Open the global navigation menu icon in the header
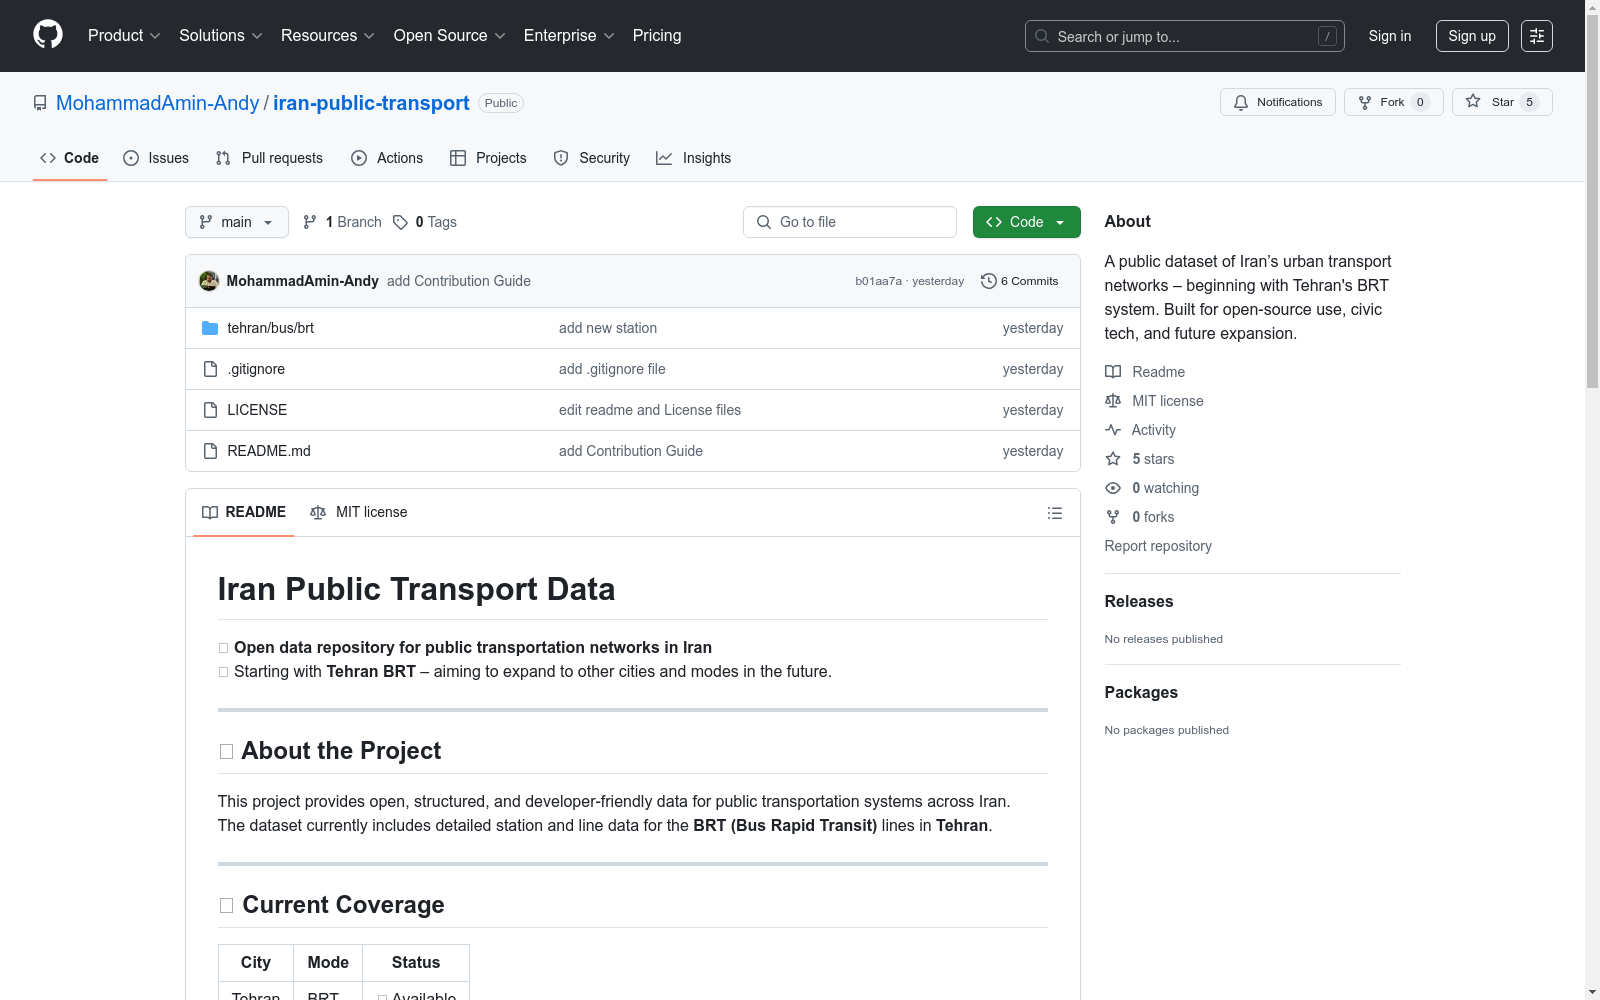 (1537, 36)
